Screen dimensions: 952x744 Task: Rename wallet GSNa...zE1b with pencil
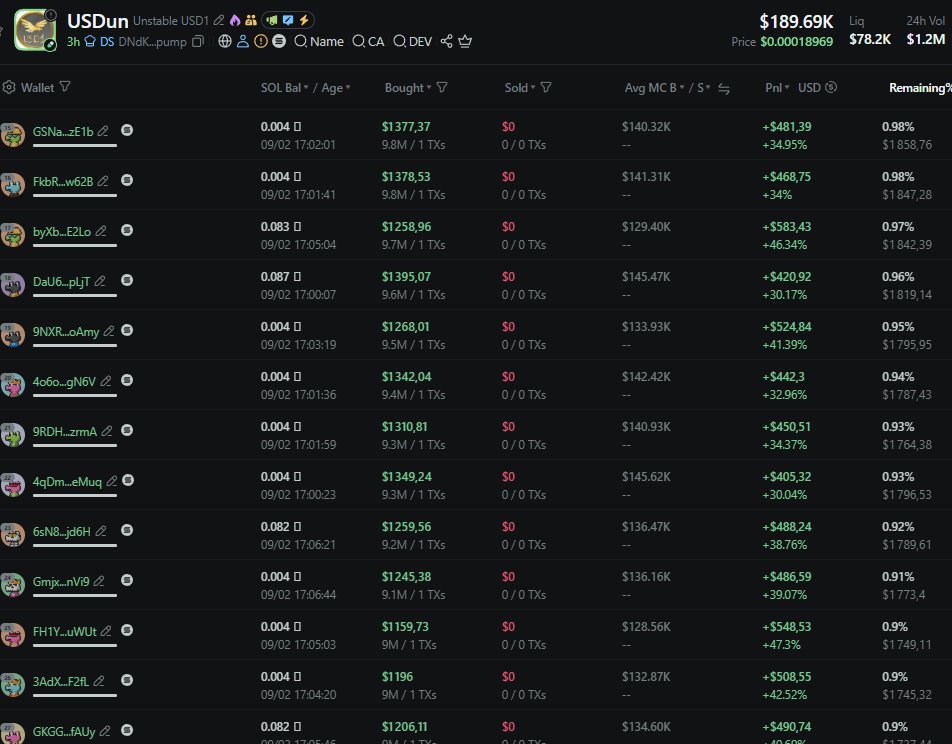click(103, 131)
